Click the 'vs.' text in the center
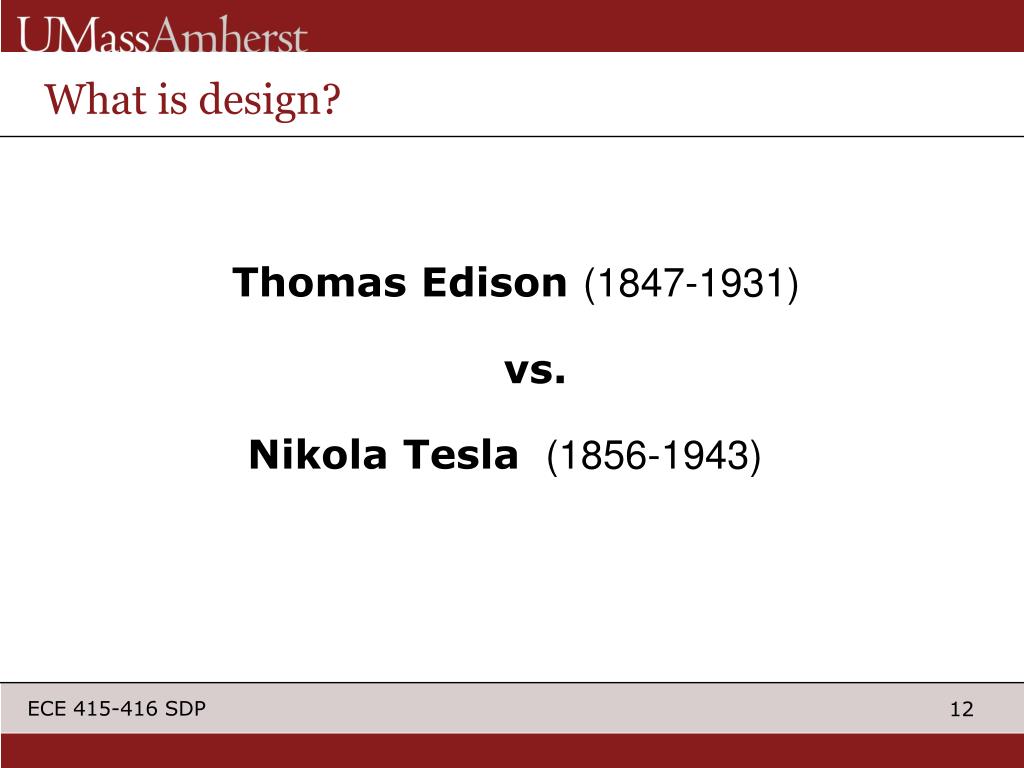The height and width of the screenshot is (768, 1024). [534, 370]
